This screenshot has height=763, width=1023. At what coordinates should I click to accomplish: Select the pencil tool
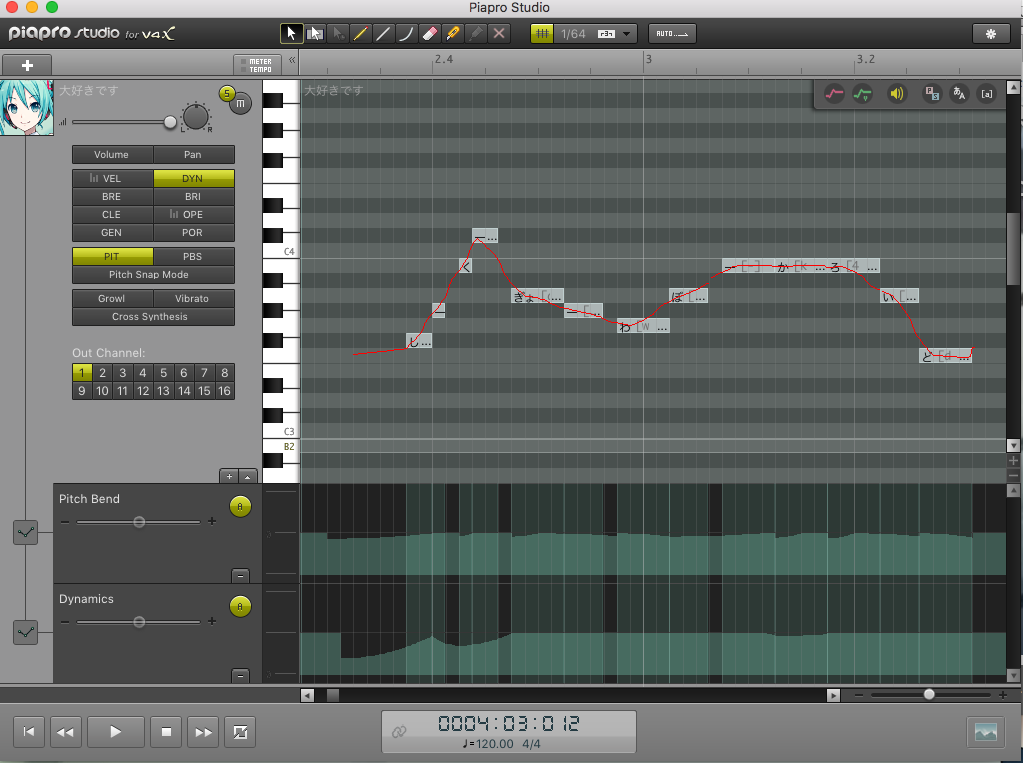coord(360,33)
